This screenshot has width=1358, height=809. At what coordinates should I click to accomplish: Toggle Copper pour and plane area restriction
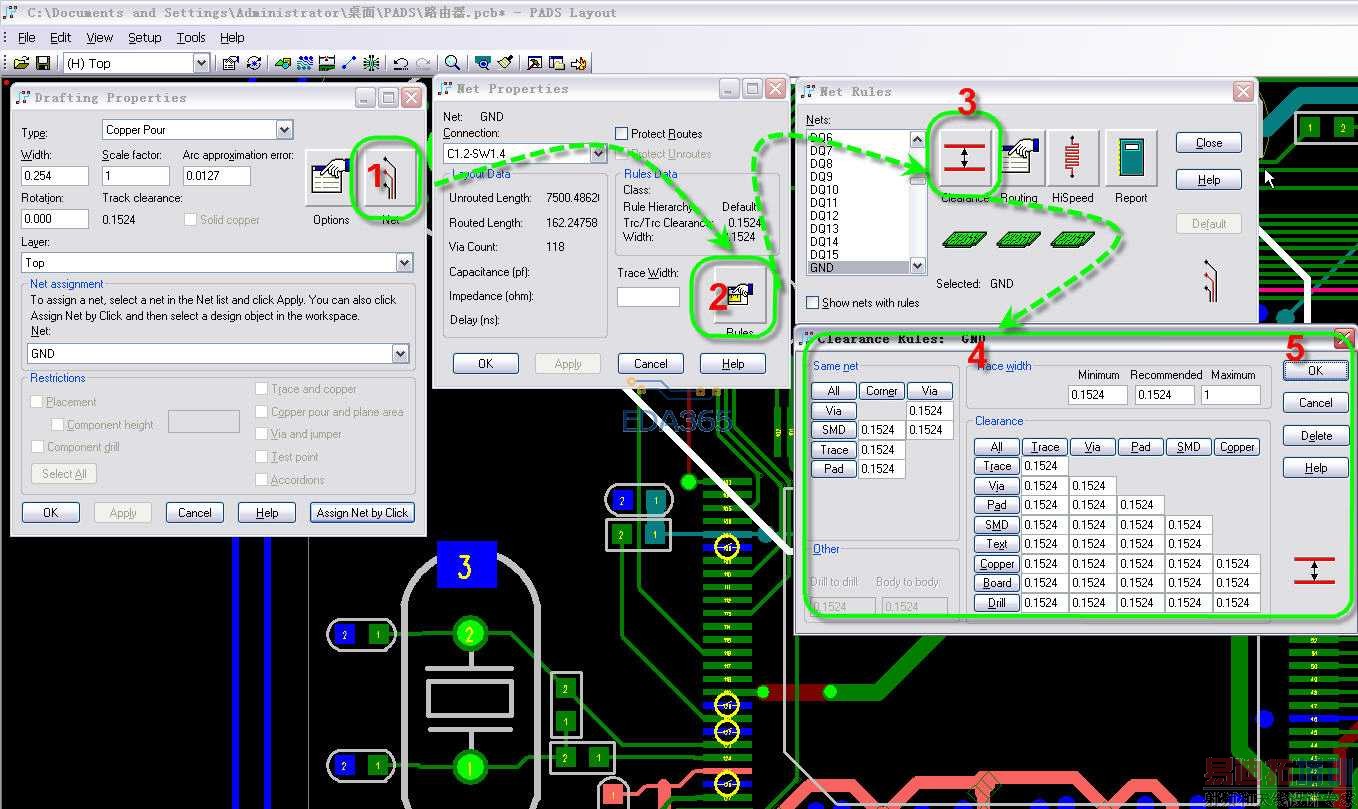point(261,411)
